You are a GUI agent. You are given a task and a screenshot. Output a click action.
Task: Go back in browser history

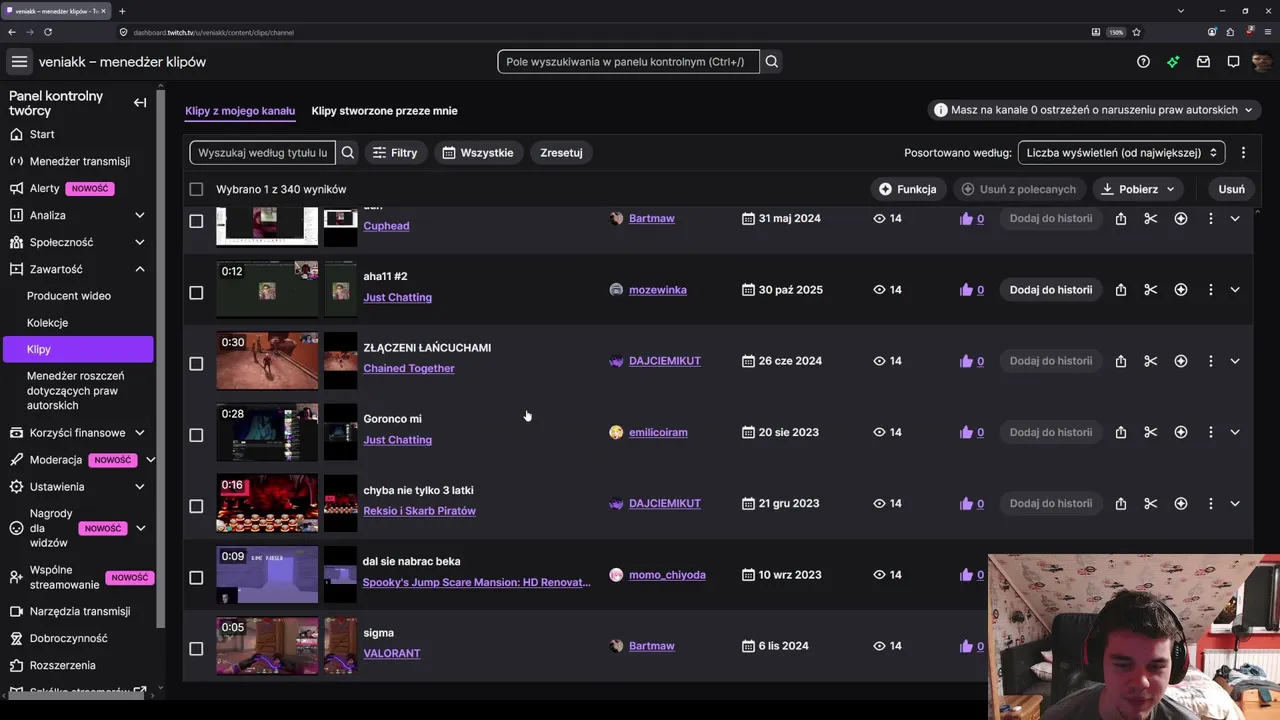pos(12,32)
